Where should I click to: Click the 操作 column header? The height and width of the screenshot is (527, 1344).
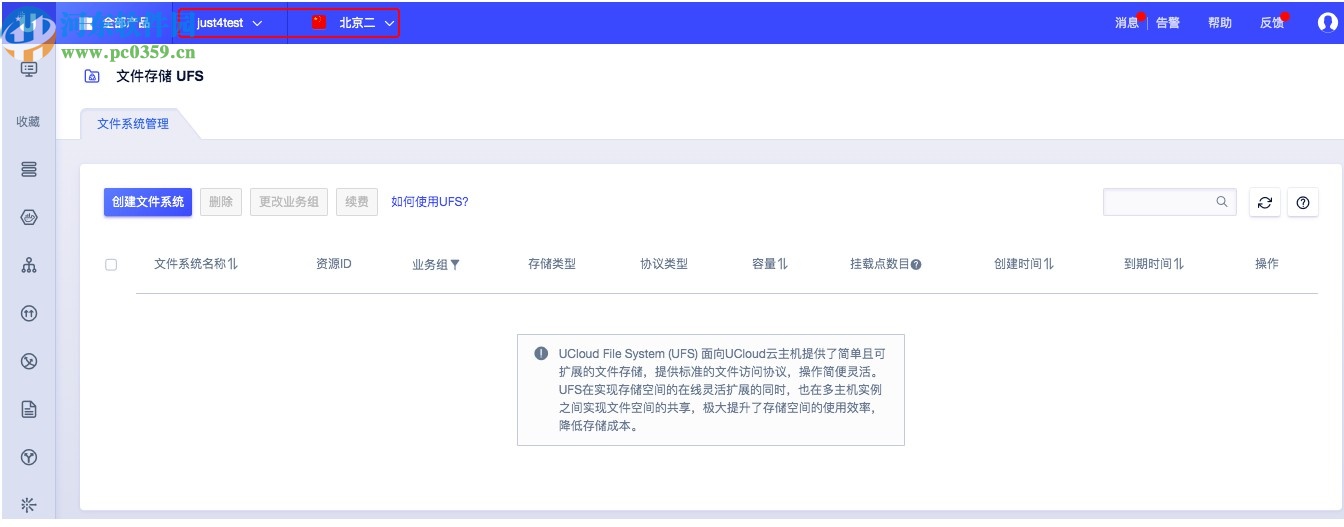[1267, 264]
